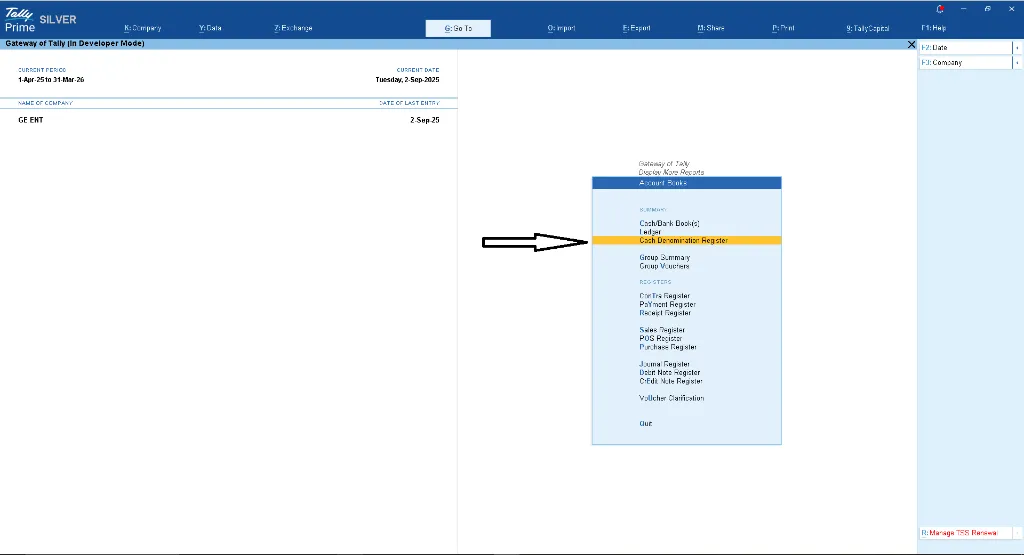Open the Receipt Register

665,313
